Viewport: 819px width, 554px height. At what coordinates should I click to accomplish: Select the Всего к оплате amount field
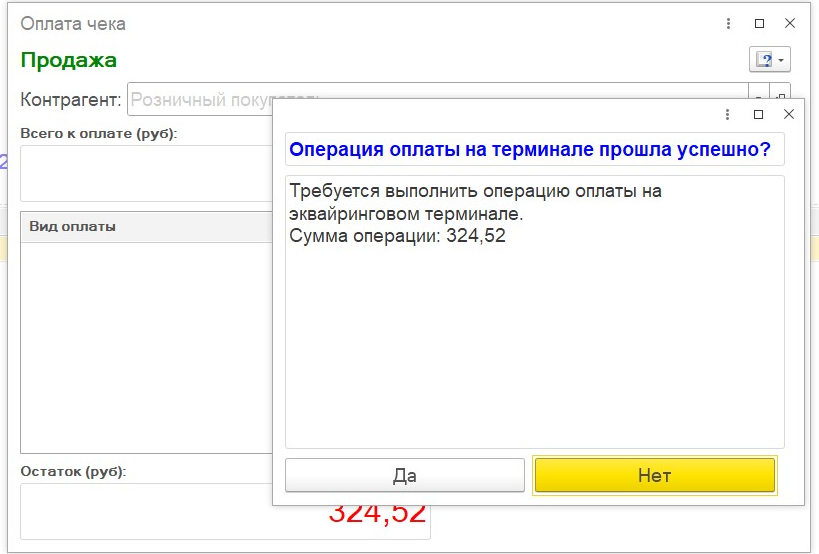[146, 173]
